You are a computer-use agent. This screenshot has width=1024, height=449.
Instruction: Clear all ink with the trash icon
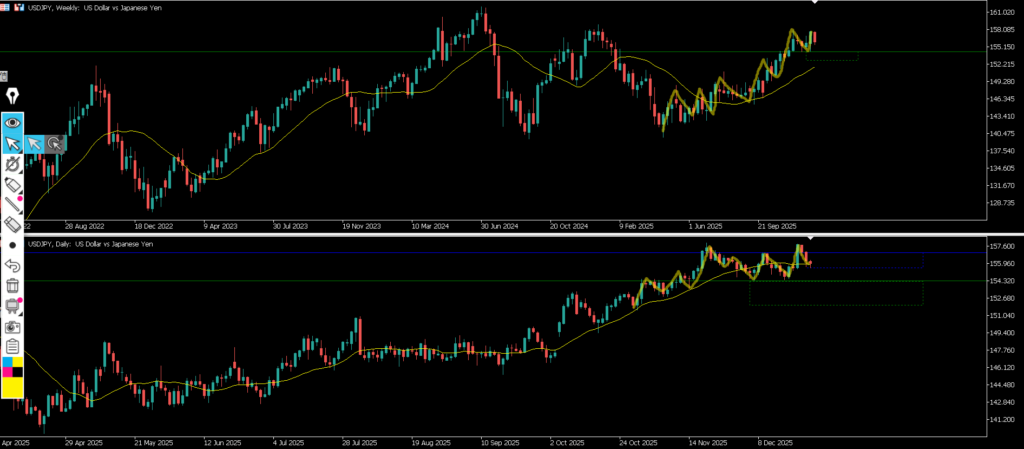point(12,285)
